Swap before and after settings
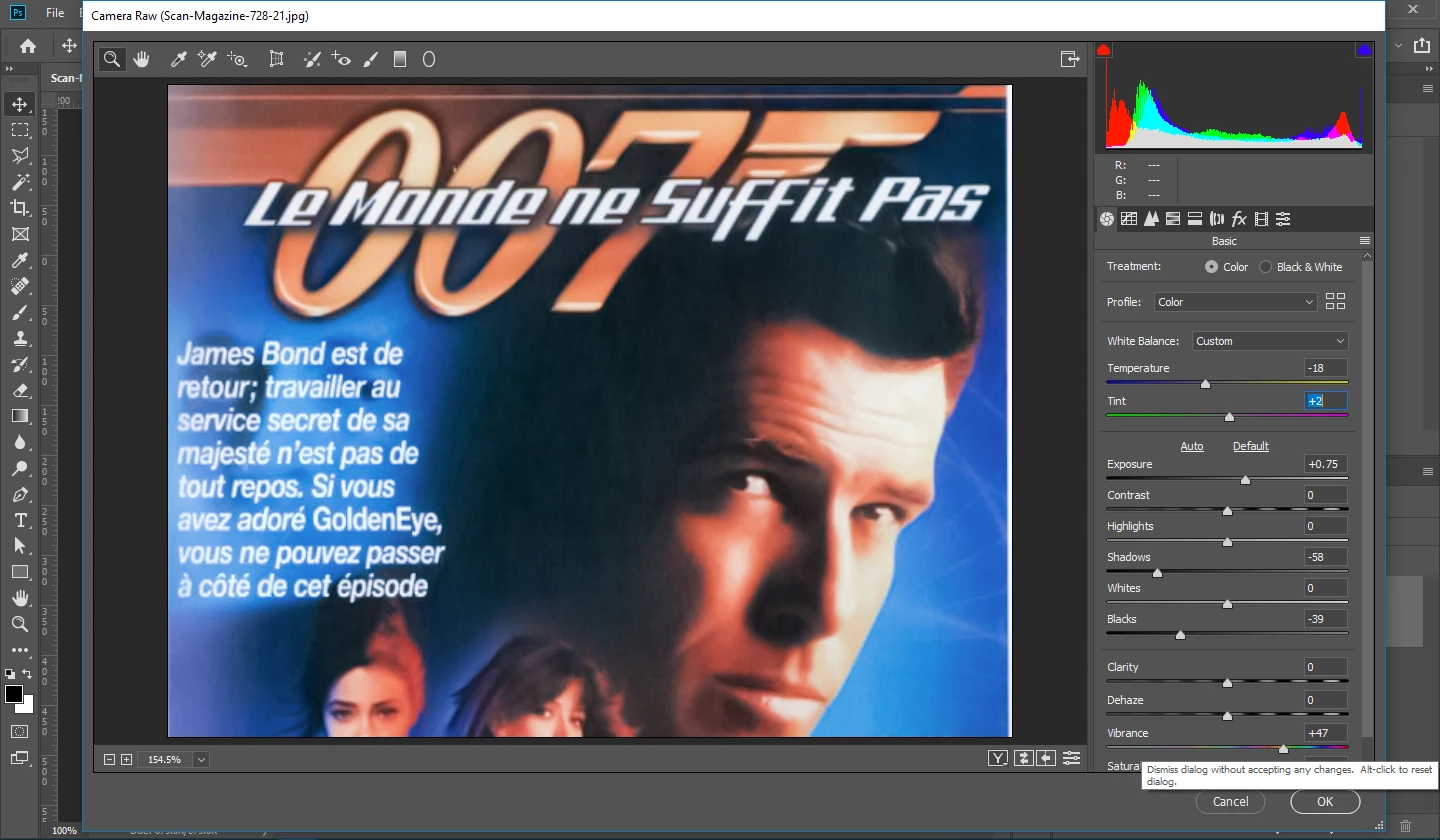 pyautogui.click(x=1022, y=759)
